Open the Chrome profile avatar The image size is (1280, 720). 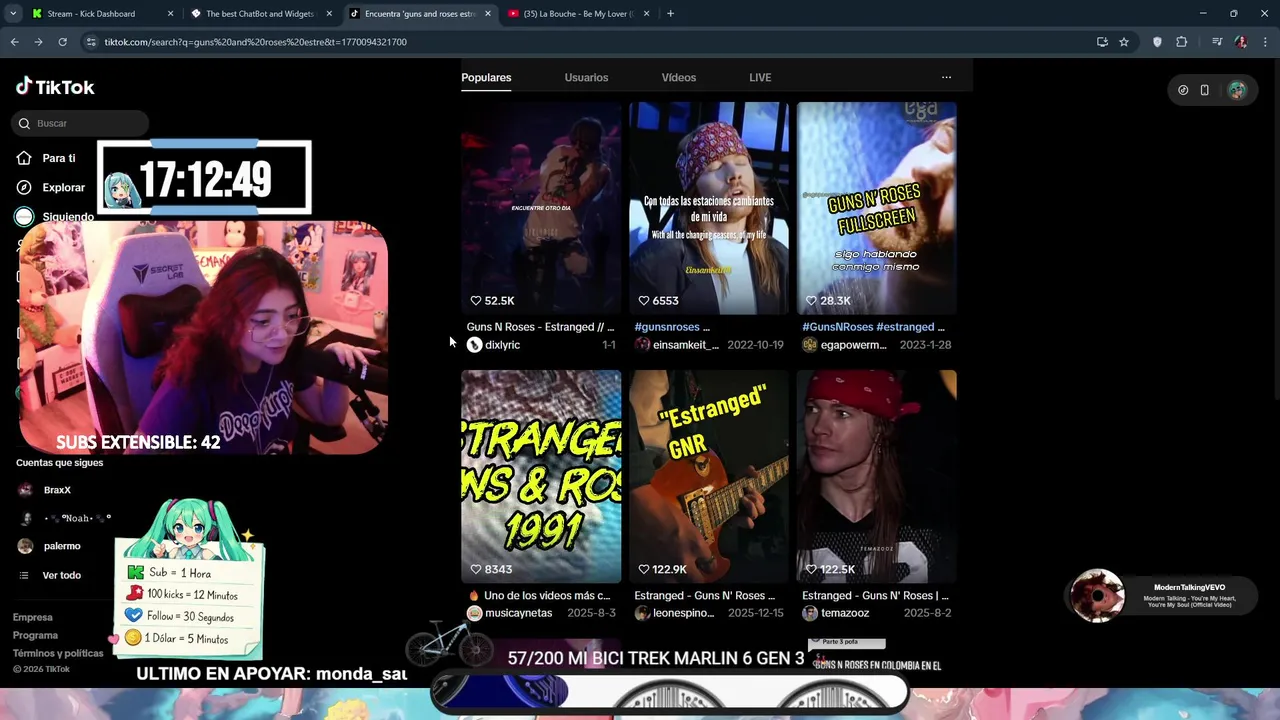[x=1241, y=42]
